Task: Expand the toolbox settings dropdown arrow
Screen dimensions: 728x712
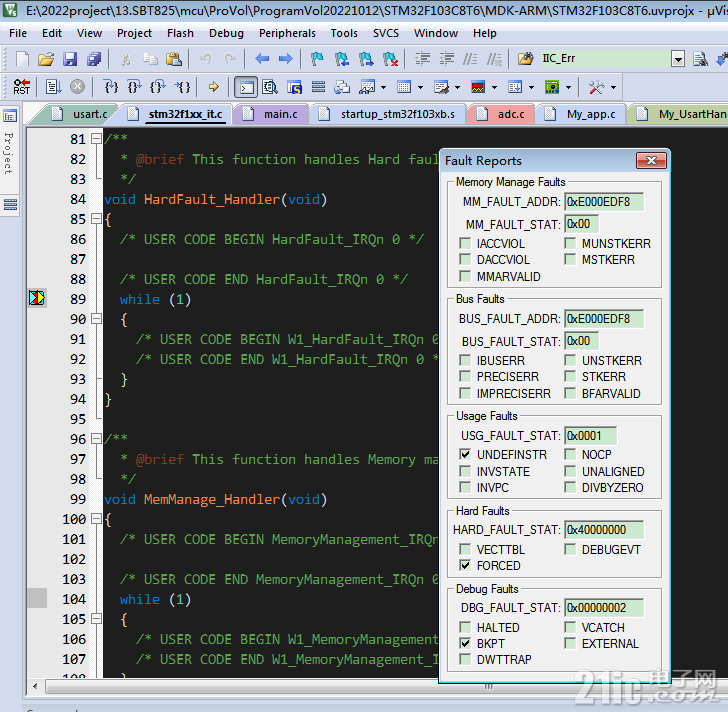Action: [613, 87]
